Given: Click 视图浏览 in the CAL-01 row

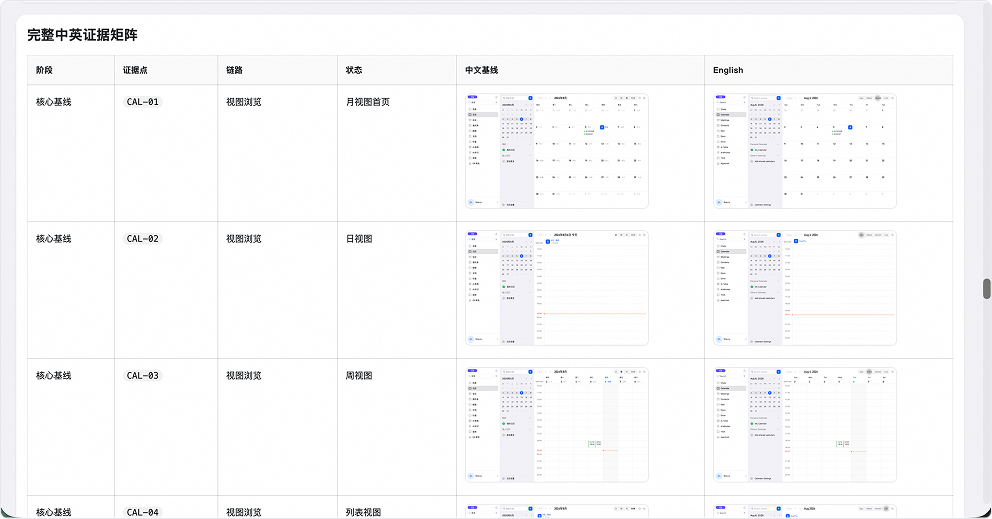Looking at the screenshot, I should [x=244, y=102].
